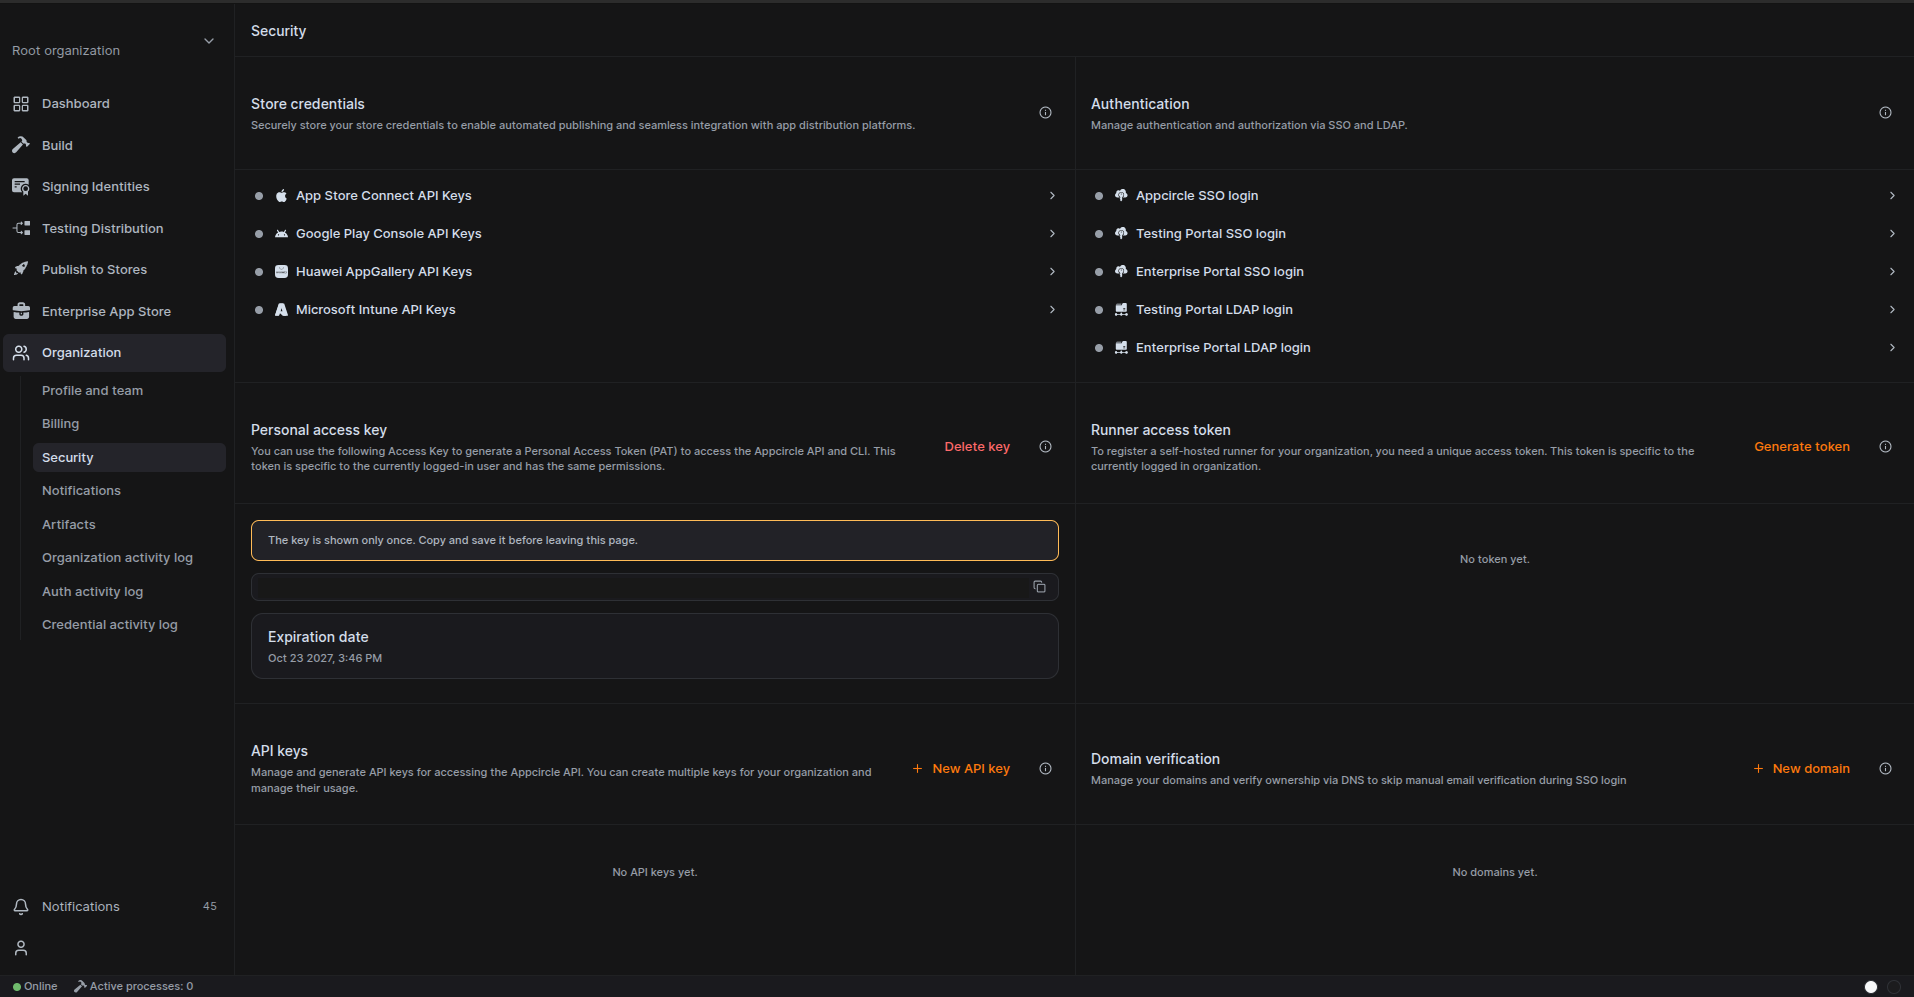This screenshot has height=997, width=1914.
Task: Click info icon beside New domain
Action: 1885,769
